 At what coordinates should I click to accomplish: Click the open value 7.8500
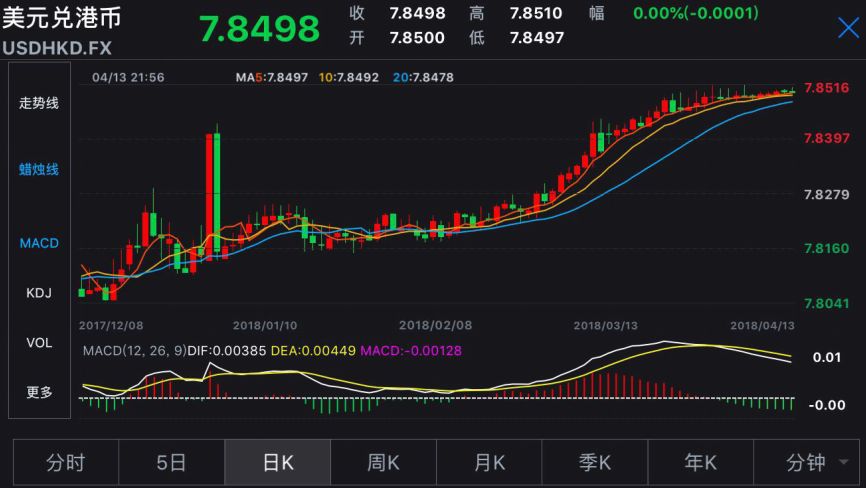(417, 38)
